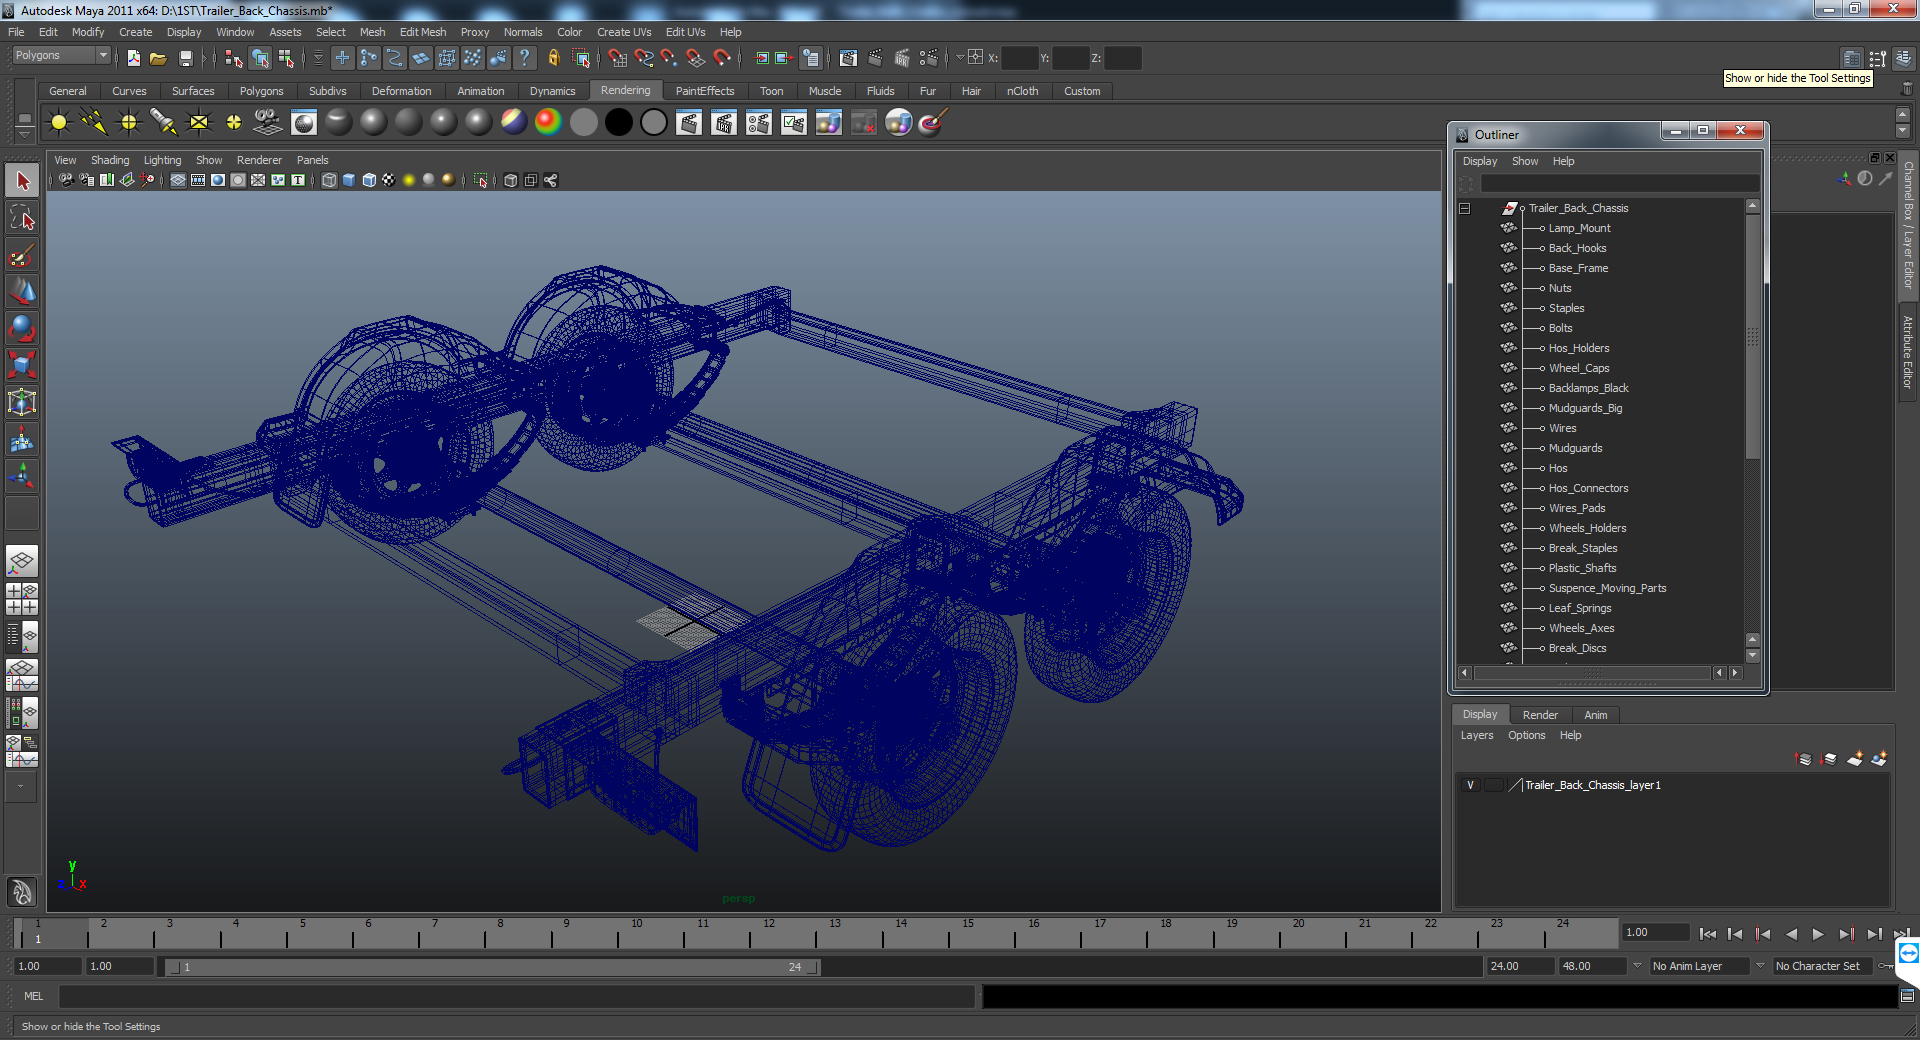Open the Polygons menu set dropdown
This screenshot has width=1920, height=1040.
tap(61, 56)
